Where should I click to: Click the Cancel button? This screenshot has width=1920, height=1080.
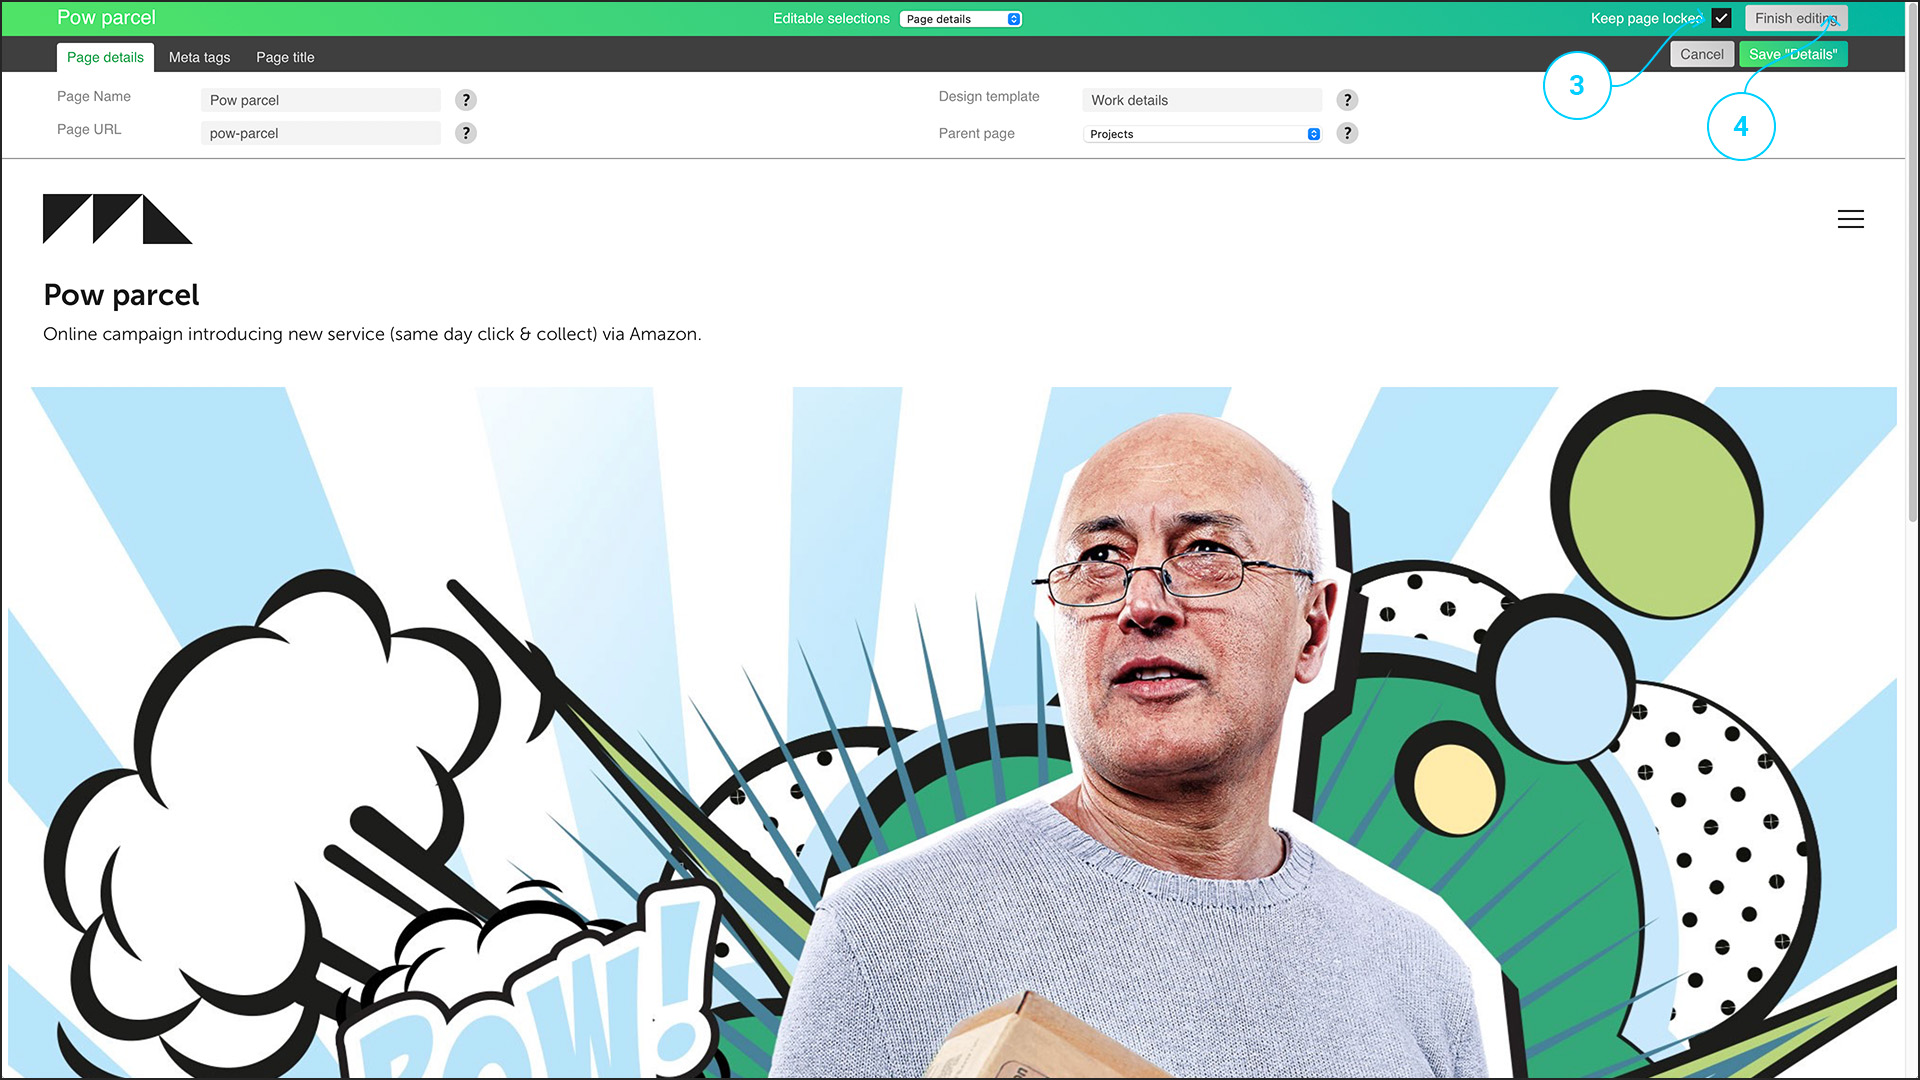(x=1701, y=54)
